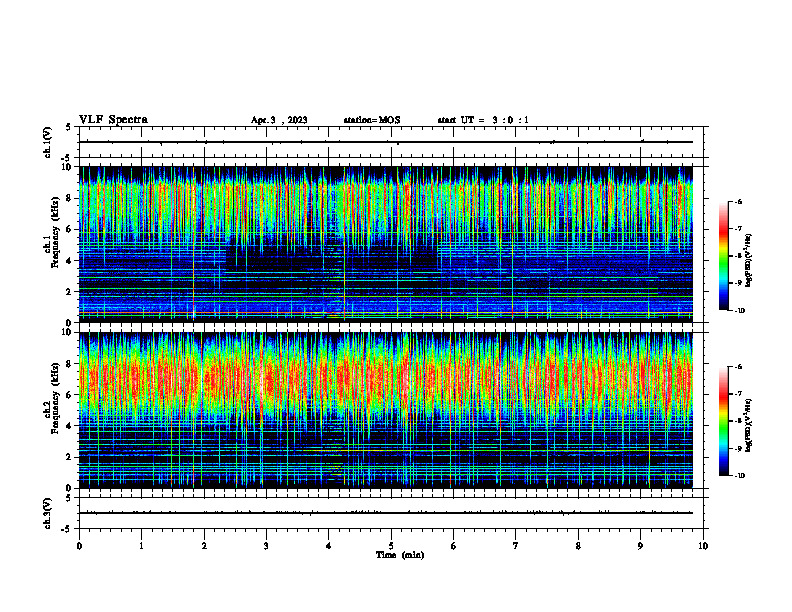
Task: Click time axis tick label "1"
Action: click(x=141, y=546)
